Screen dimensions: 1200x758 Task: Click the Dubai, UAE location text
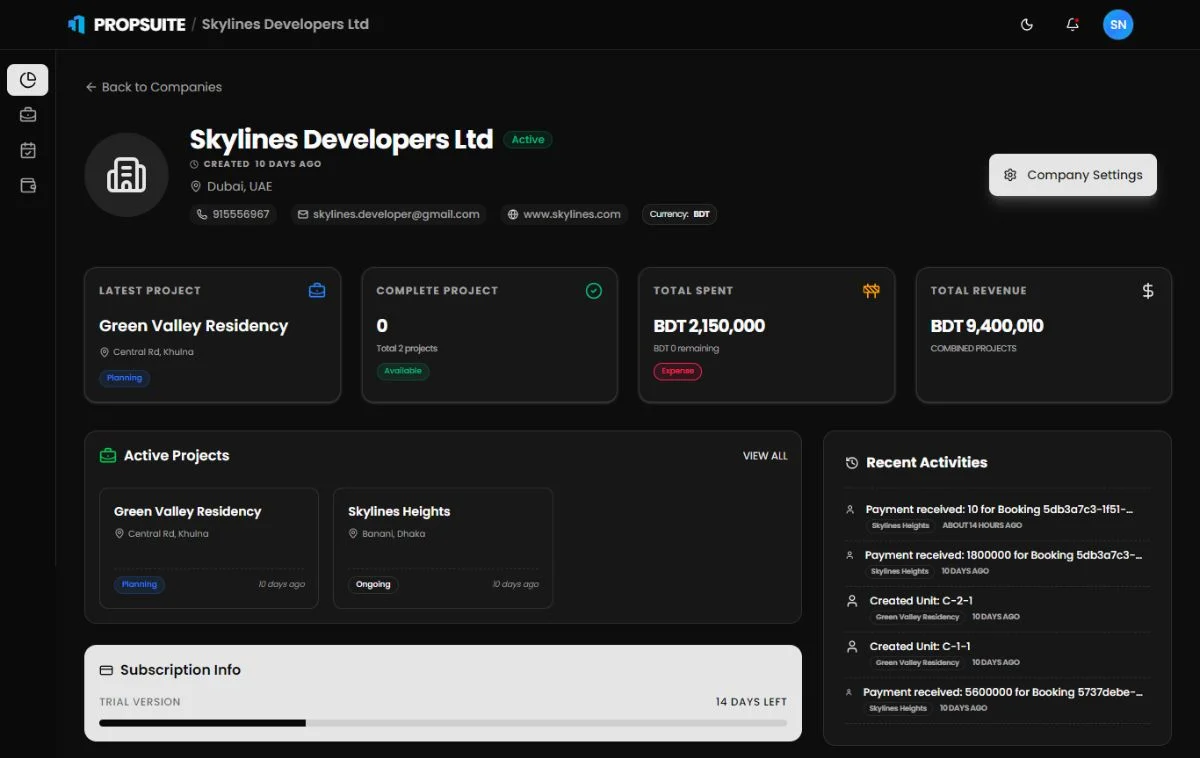(239, 186)
